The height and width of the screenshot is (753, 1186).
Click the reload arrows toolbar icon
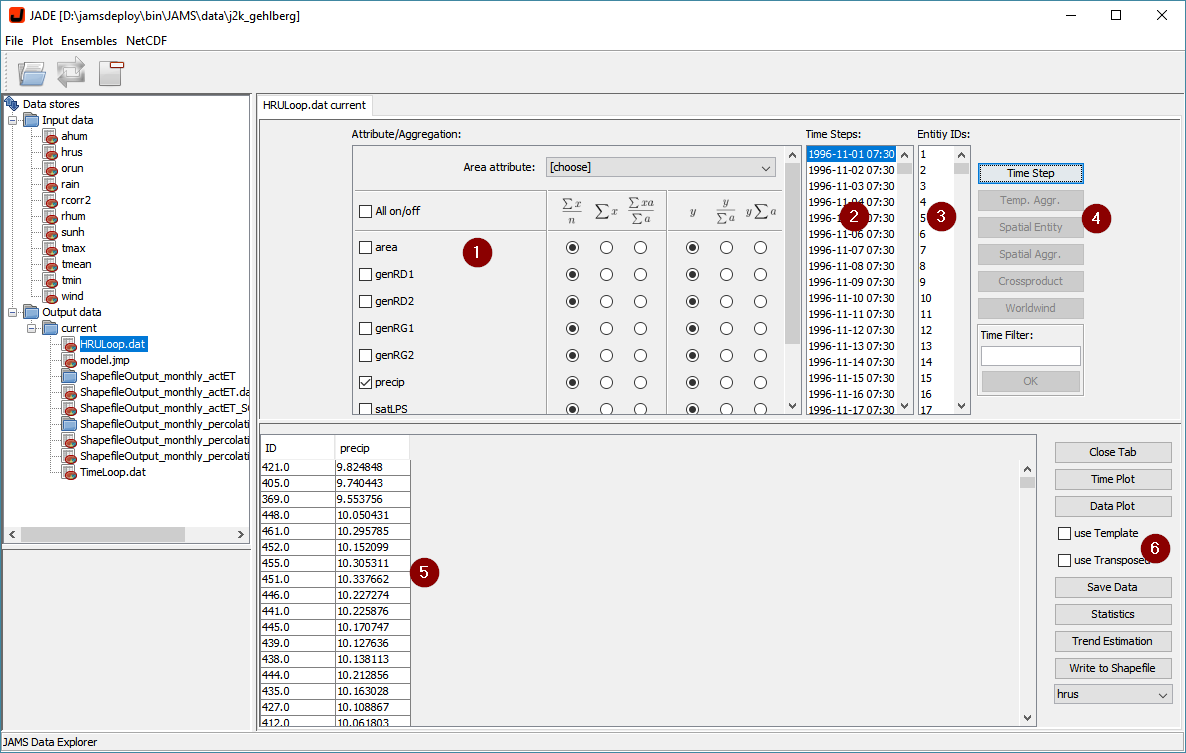(71, 73)
